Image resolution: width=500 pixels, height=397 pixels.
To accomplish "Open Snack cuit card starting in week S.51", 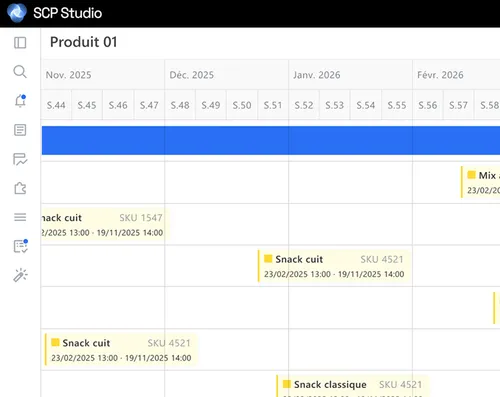I will pos(334,266).
